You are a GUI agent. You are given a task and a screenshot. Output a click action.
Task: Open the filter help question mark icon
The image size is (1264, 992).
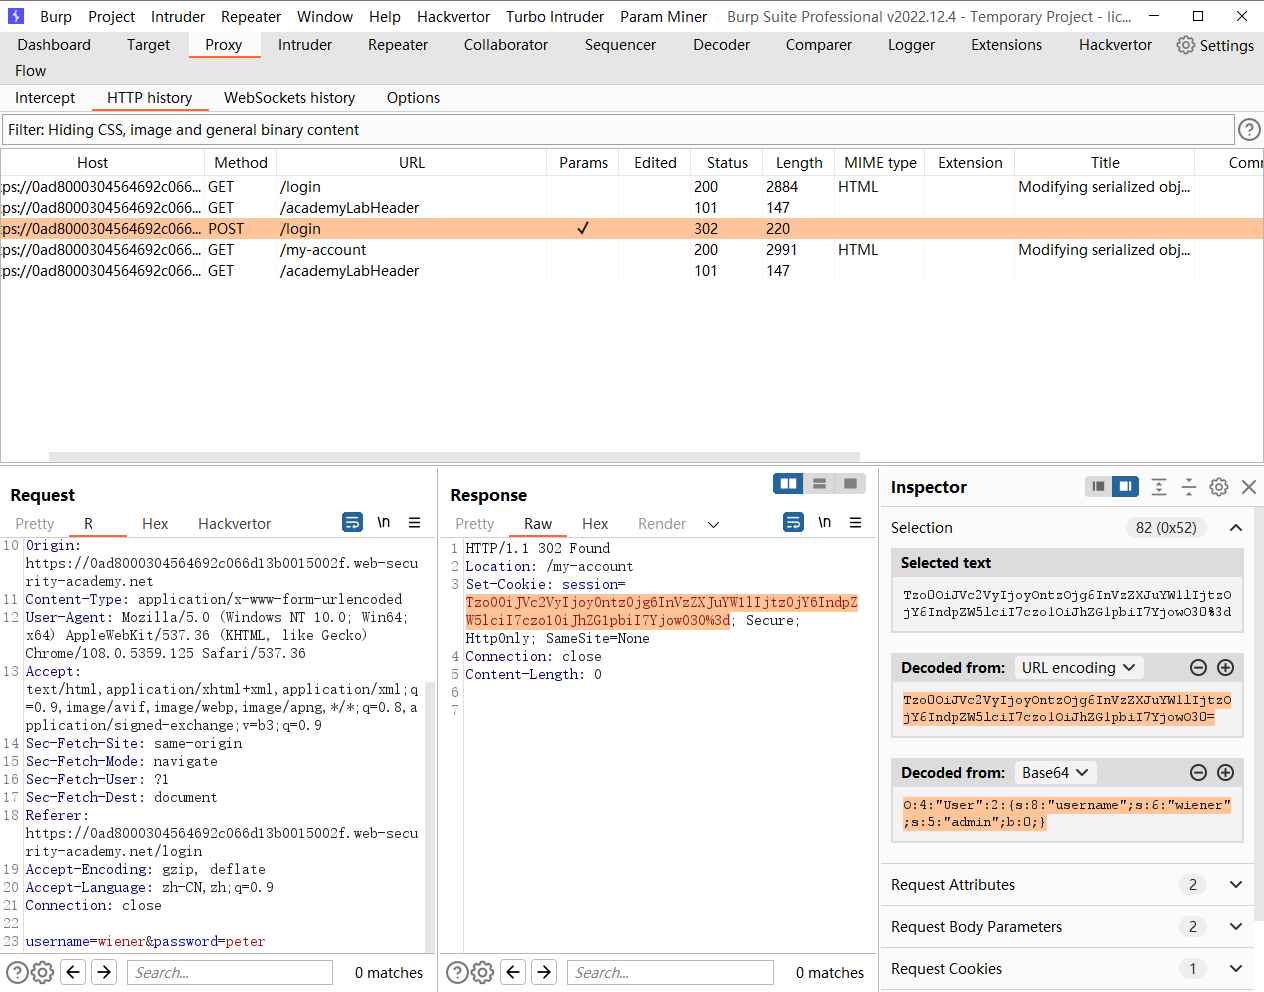coord(1249,129)
